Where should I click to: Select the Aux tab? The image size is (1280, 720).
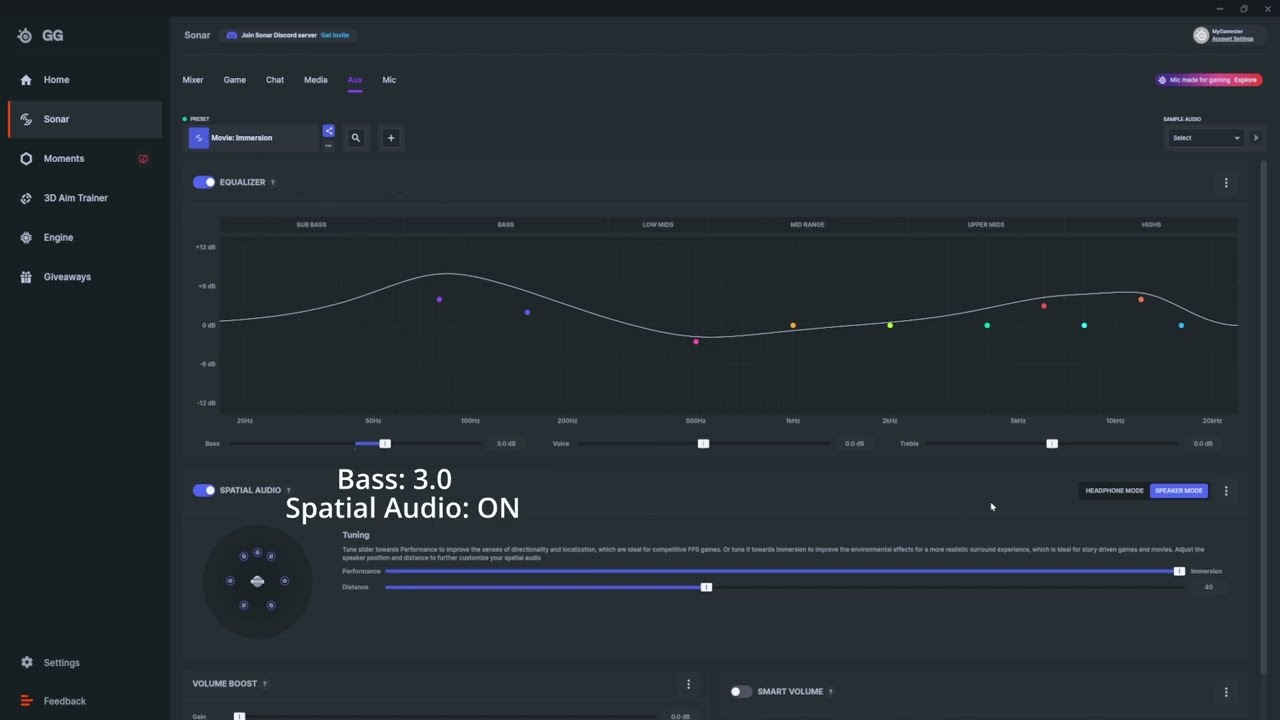point(355,80)
